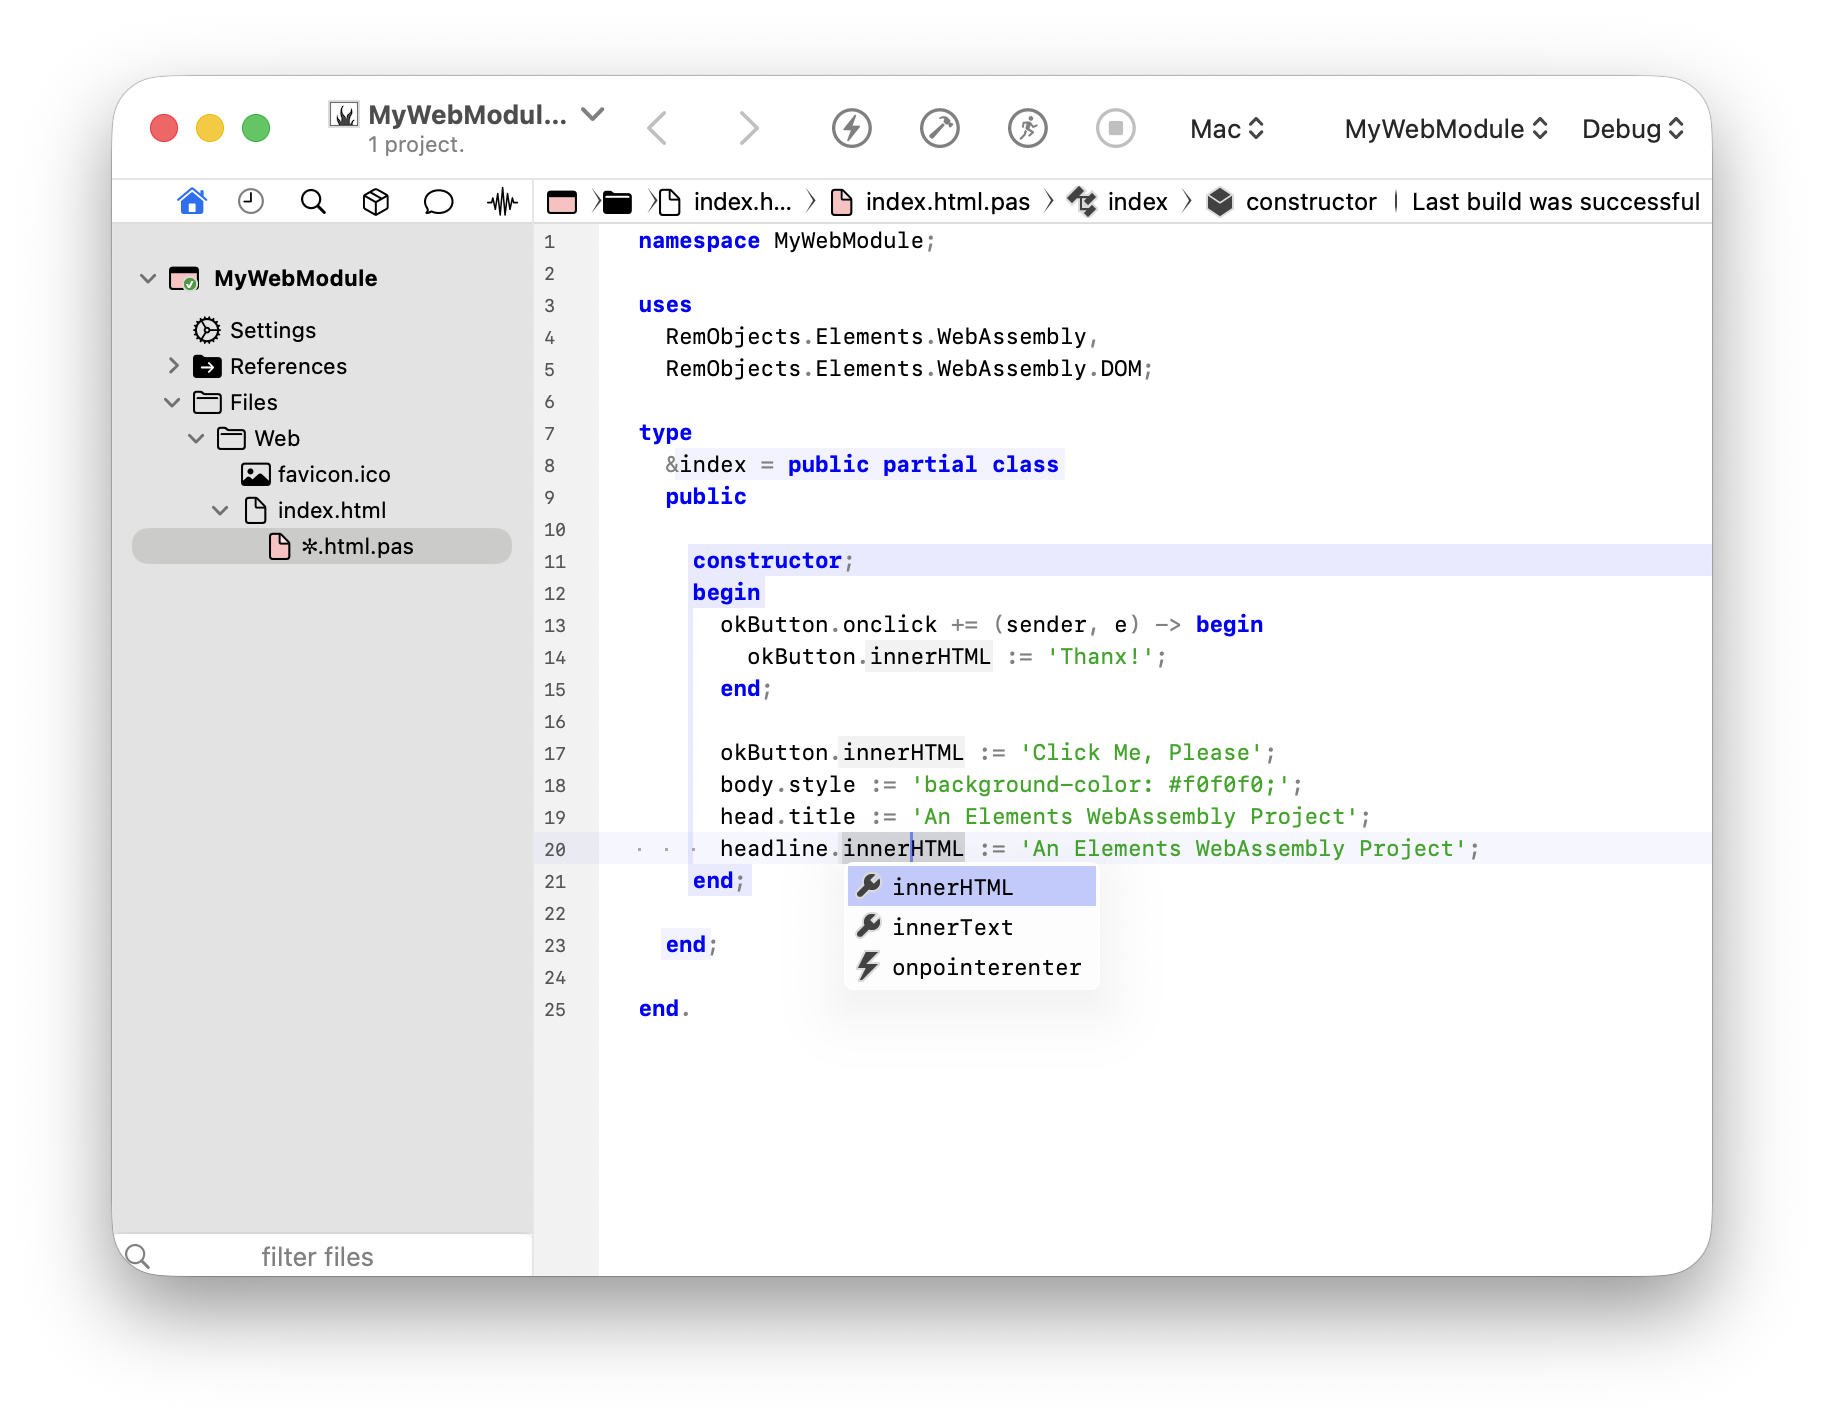Click the Stop toolbar button
1824x1424 pixels.
coord(1115,128)
